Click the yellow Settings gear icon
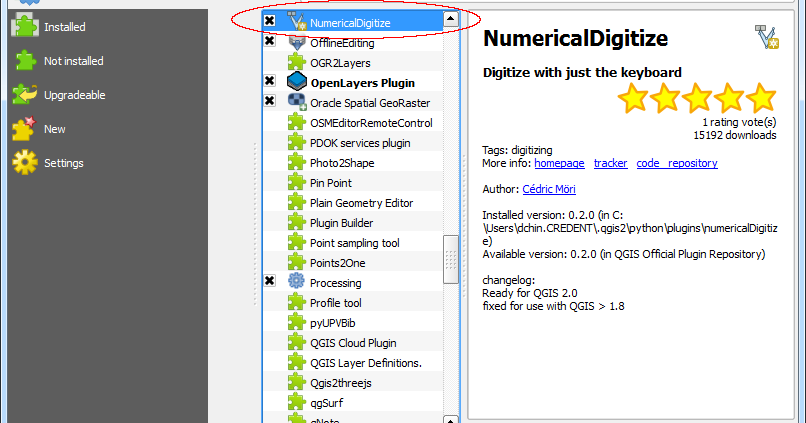The width and height of the screenshot is (806, 423). click(25, 162)
